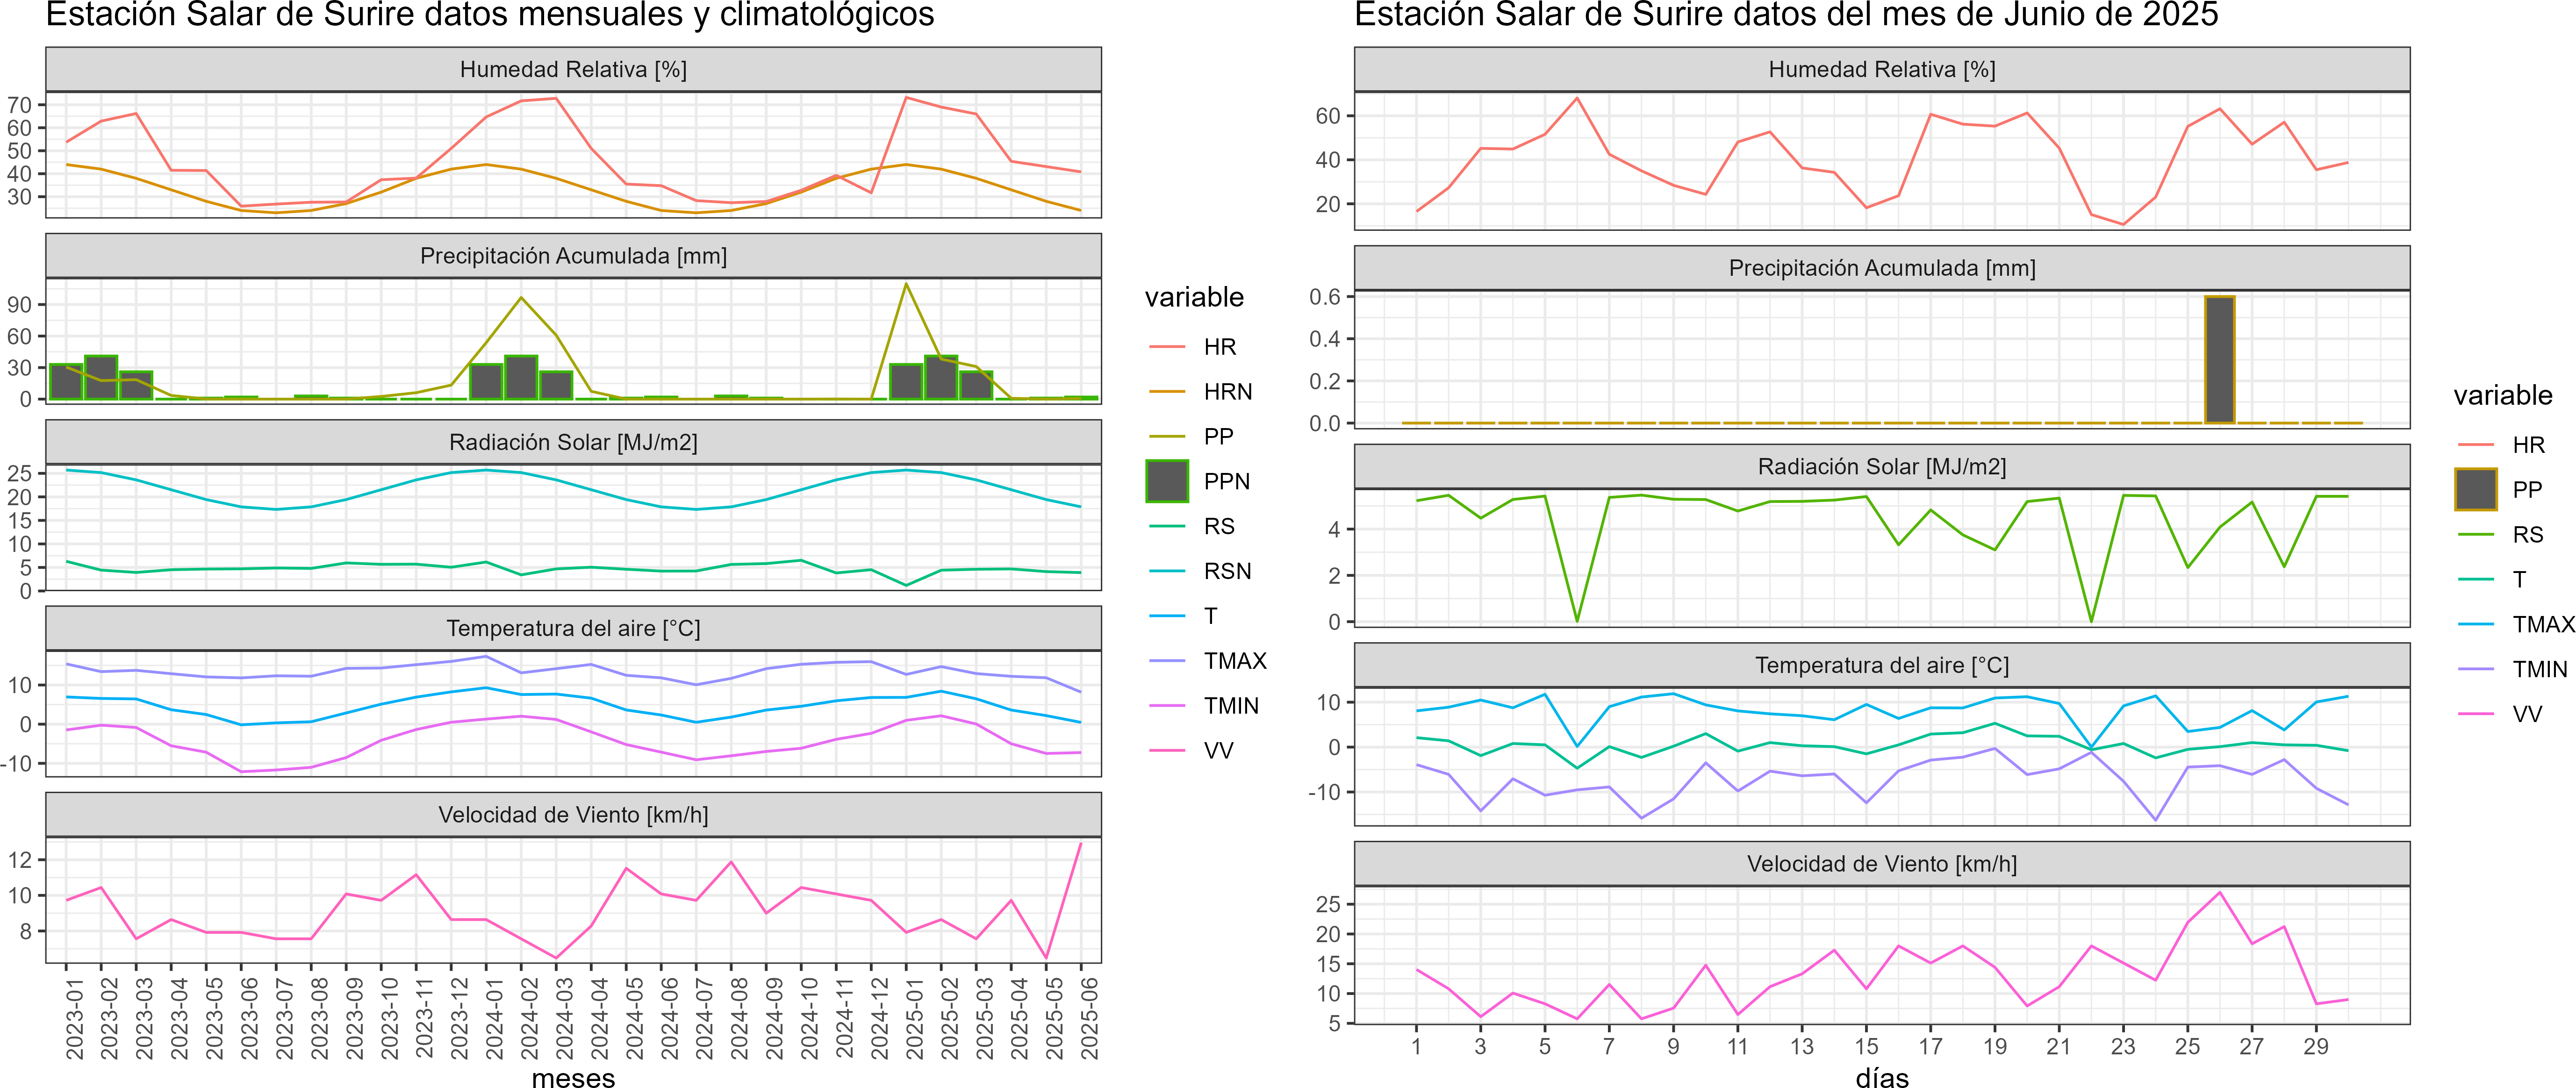The width and height of the screenshot is (2576, 1088).
Task: Select 'Radiación Solar [MJ/m2]' header in June 2025 chart
Action: click(1882, 467)
